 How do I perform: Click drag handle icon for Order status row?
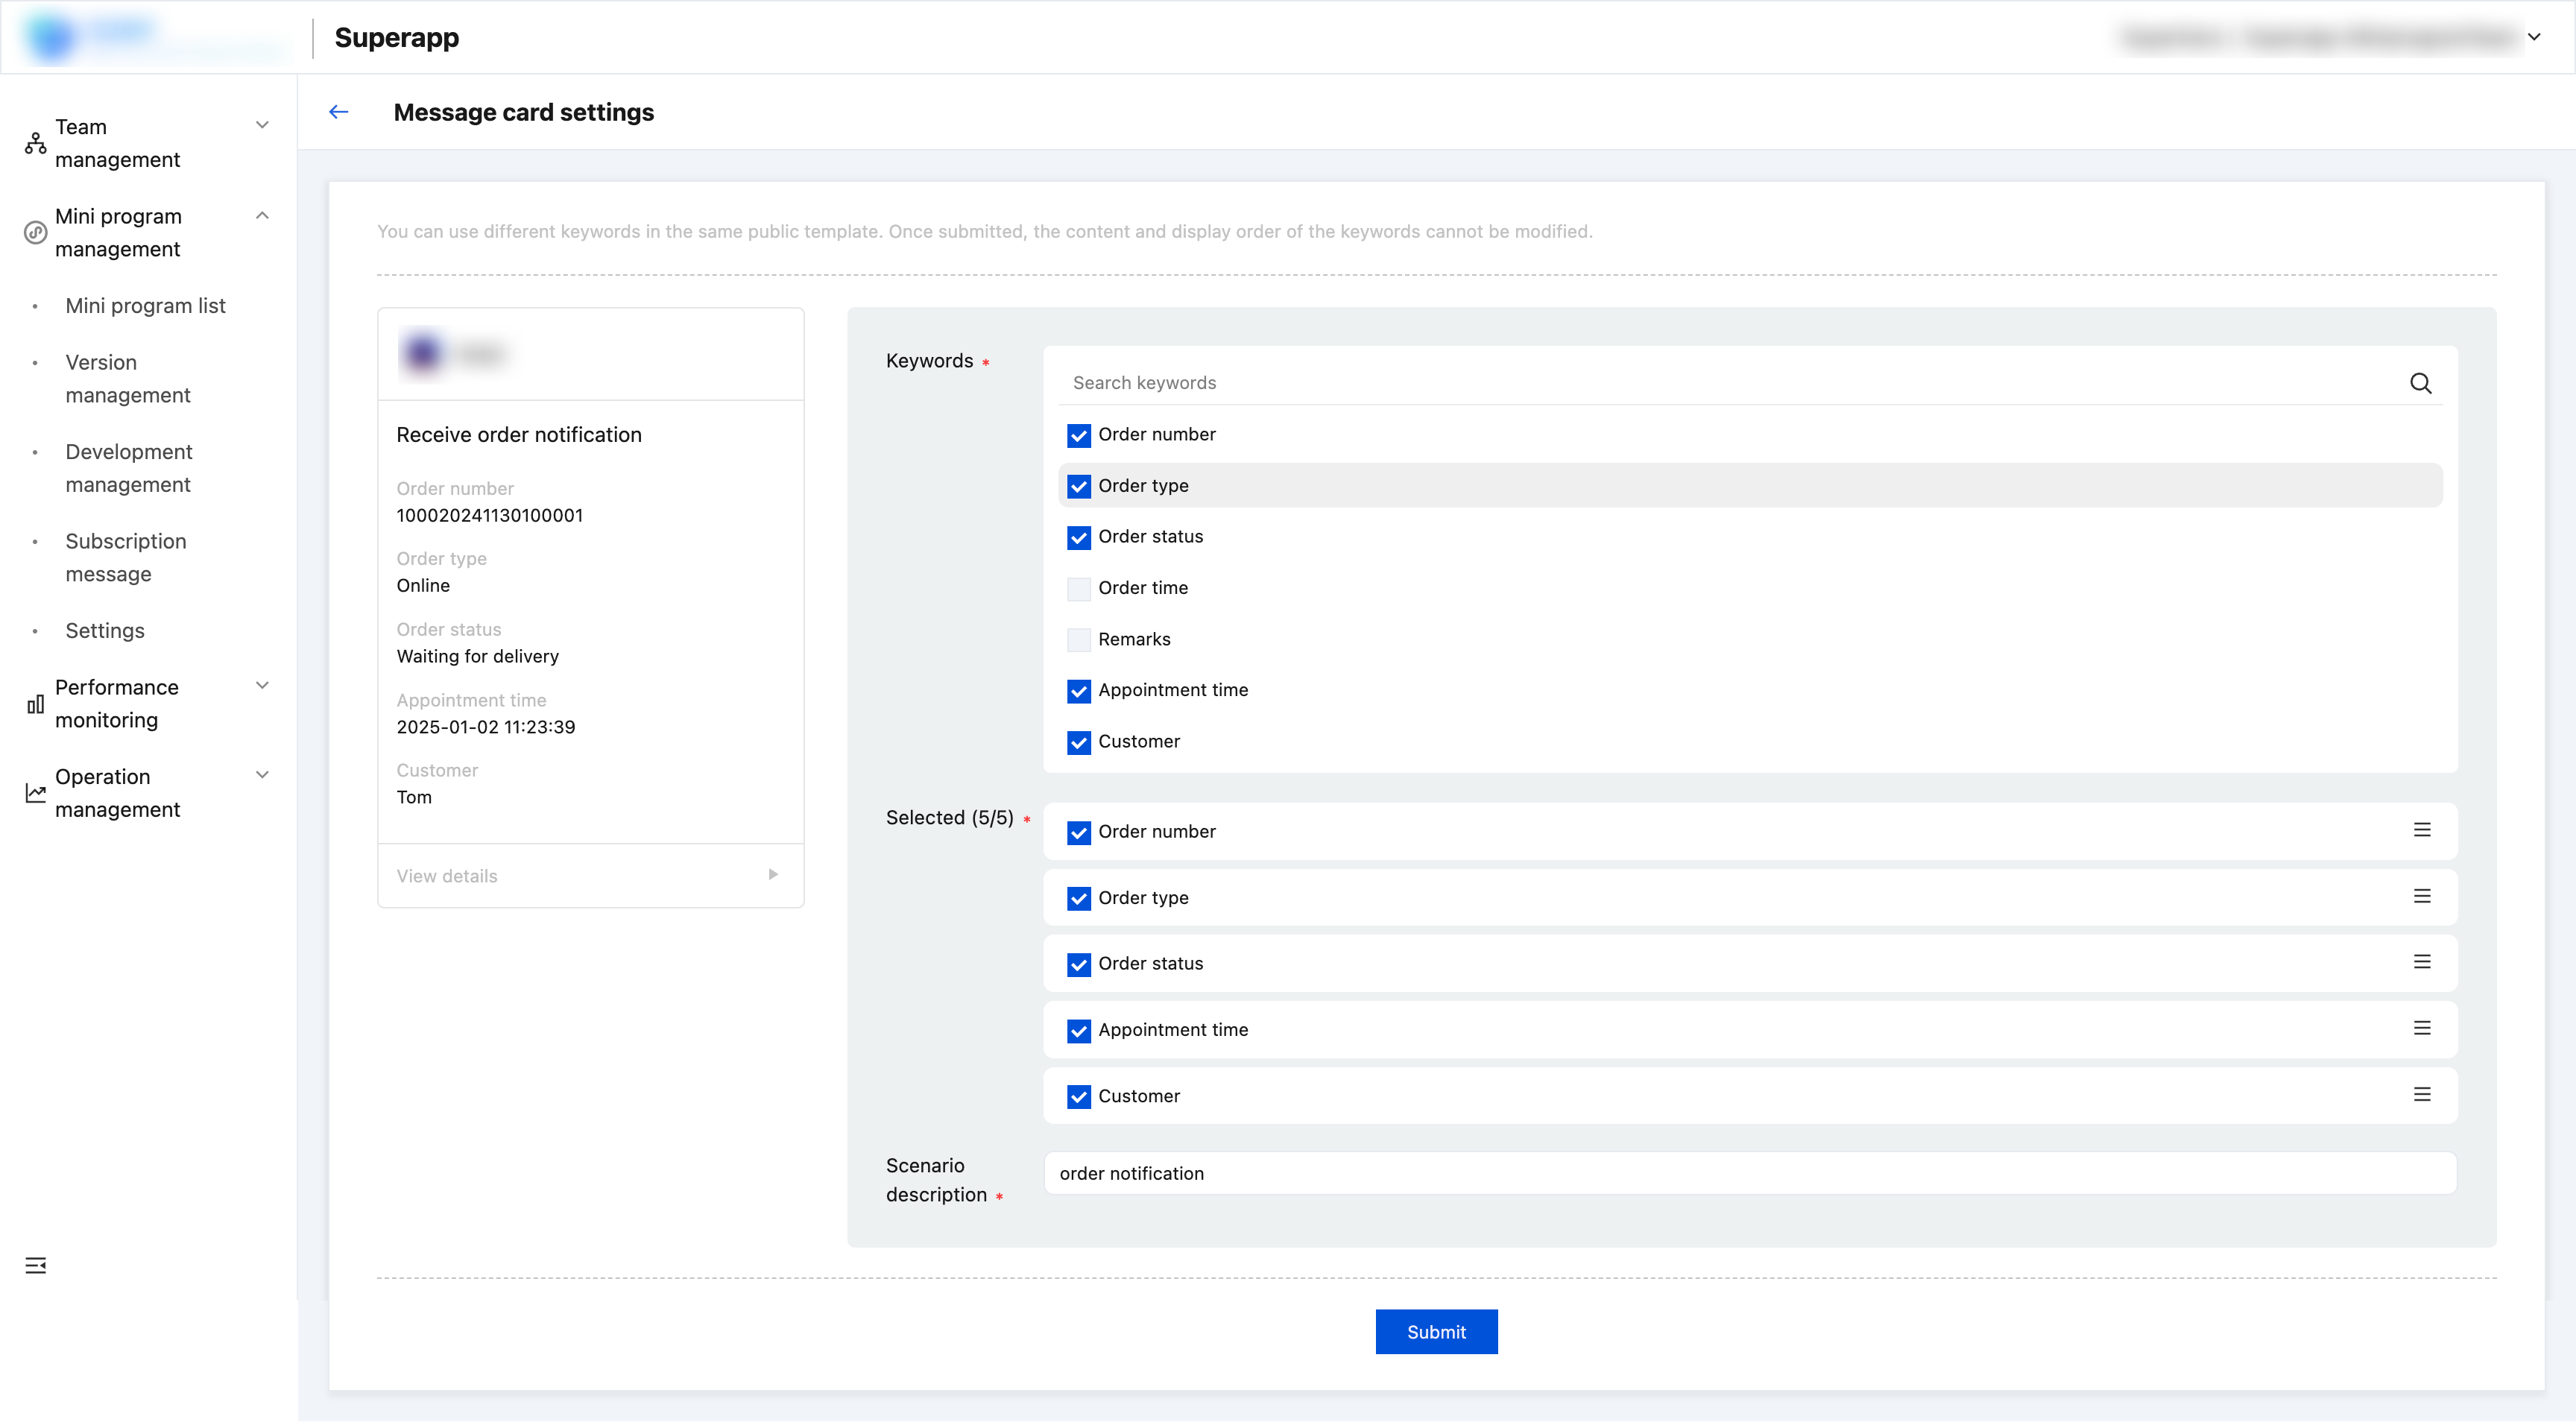click(x=2422, y=962)
